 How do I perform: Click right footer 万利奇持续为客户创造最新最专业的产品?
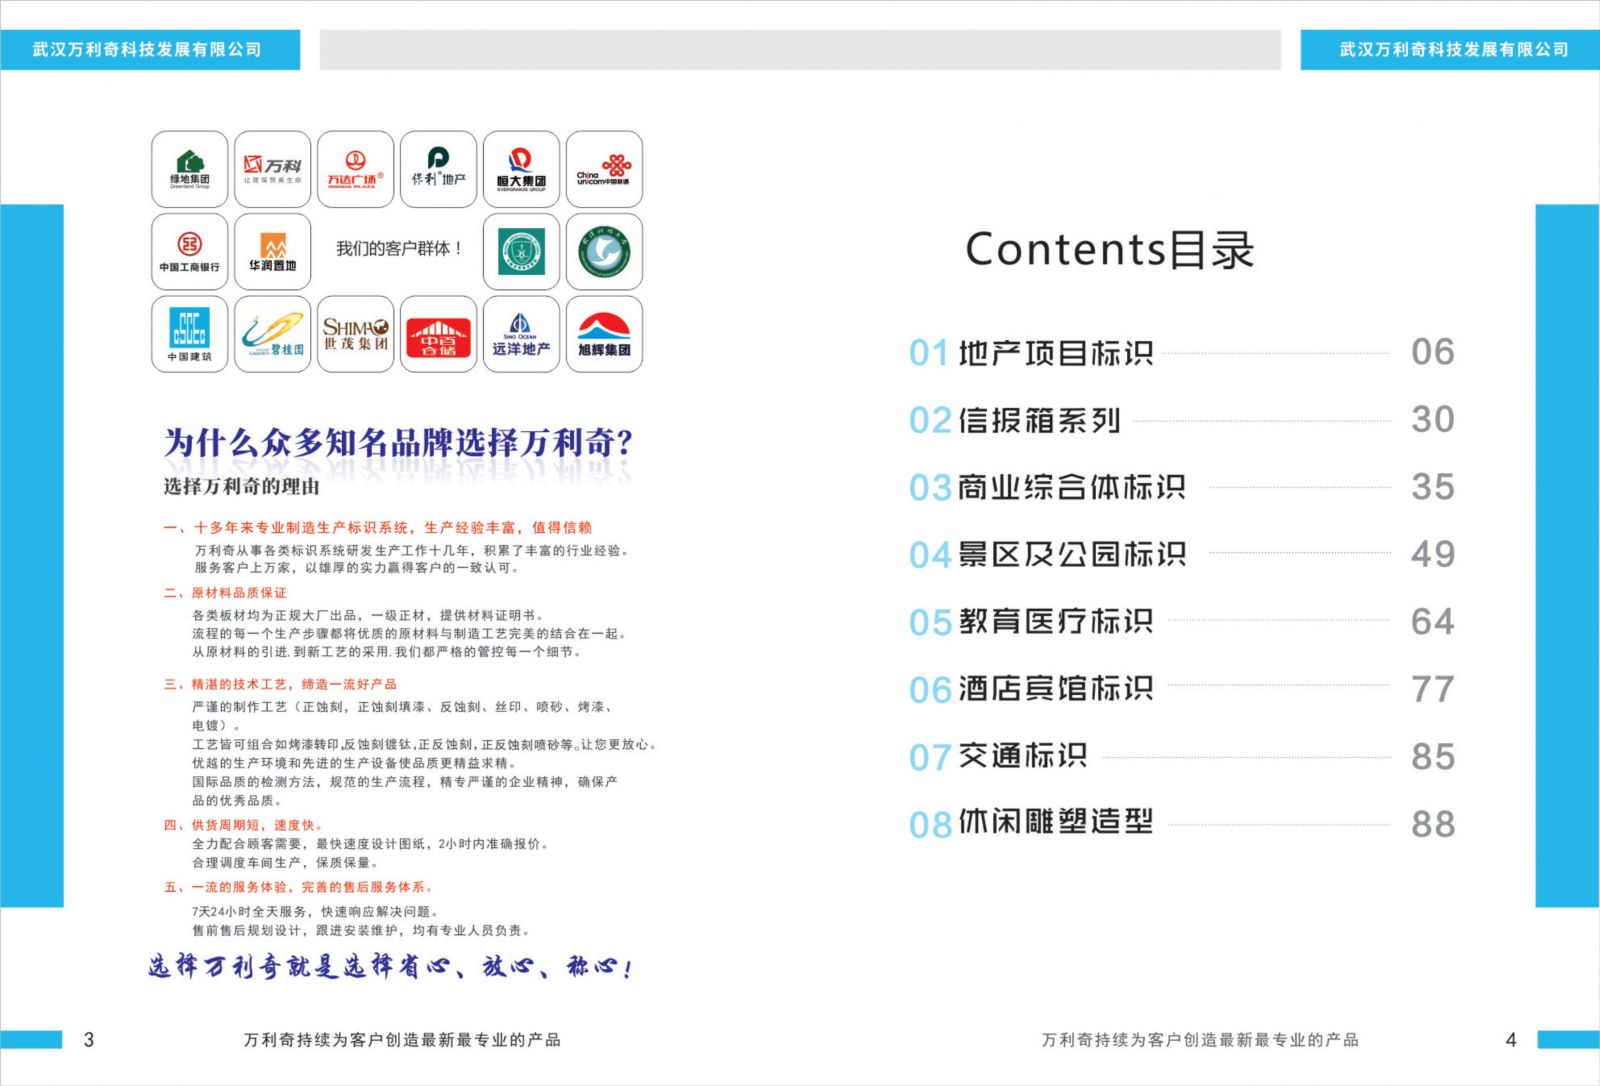click(1200, 1040)
